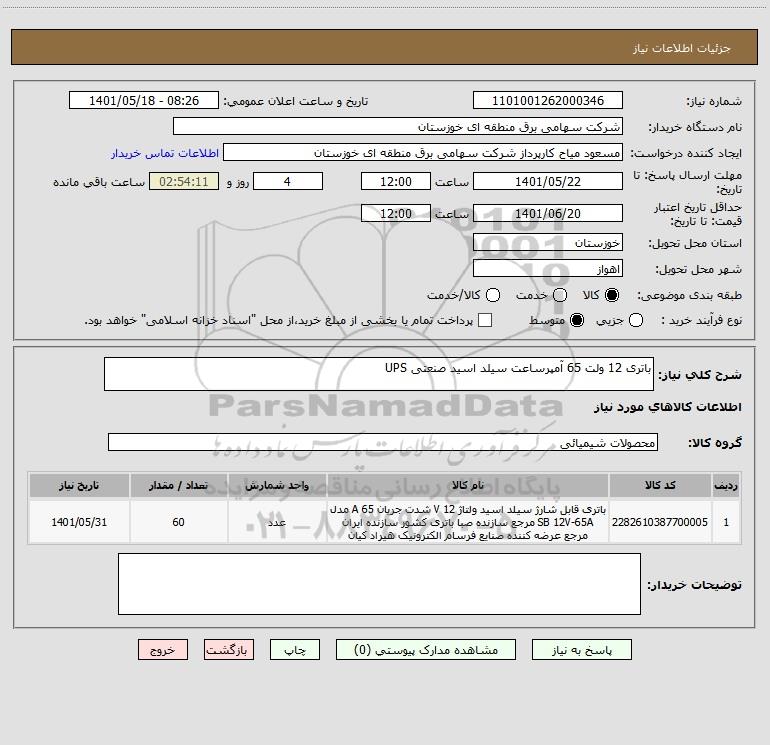Select the کالا radio button

(x=612, y=295)
